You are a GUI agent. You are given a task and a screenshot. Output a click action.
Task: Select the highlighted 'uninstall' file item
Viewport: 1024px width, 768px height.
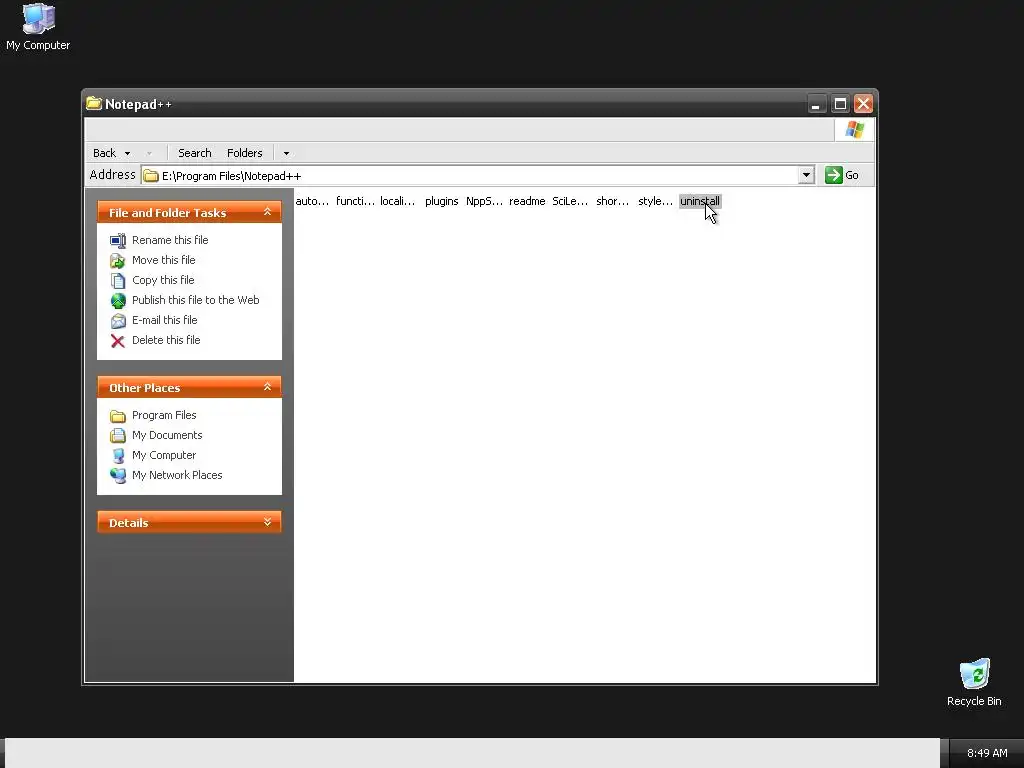tap(699, 201)
